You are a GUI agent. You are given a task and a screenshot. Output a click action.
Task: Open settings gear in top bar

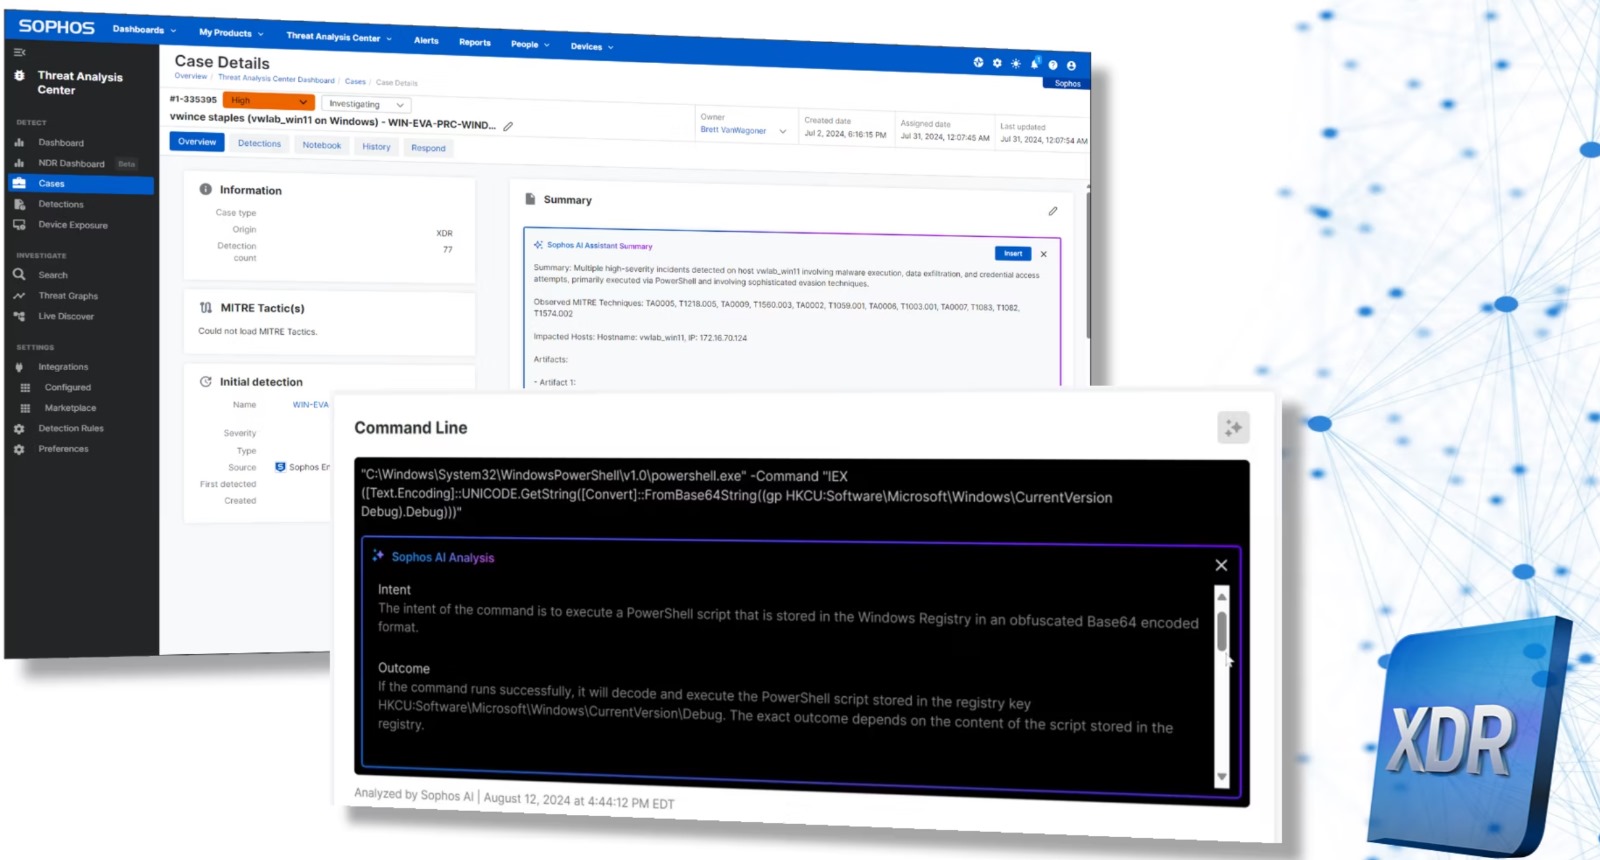tap(997, 63)
